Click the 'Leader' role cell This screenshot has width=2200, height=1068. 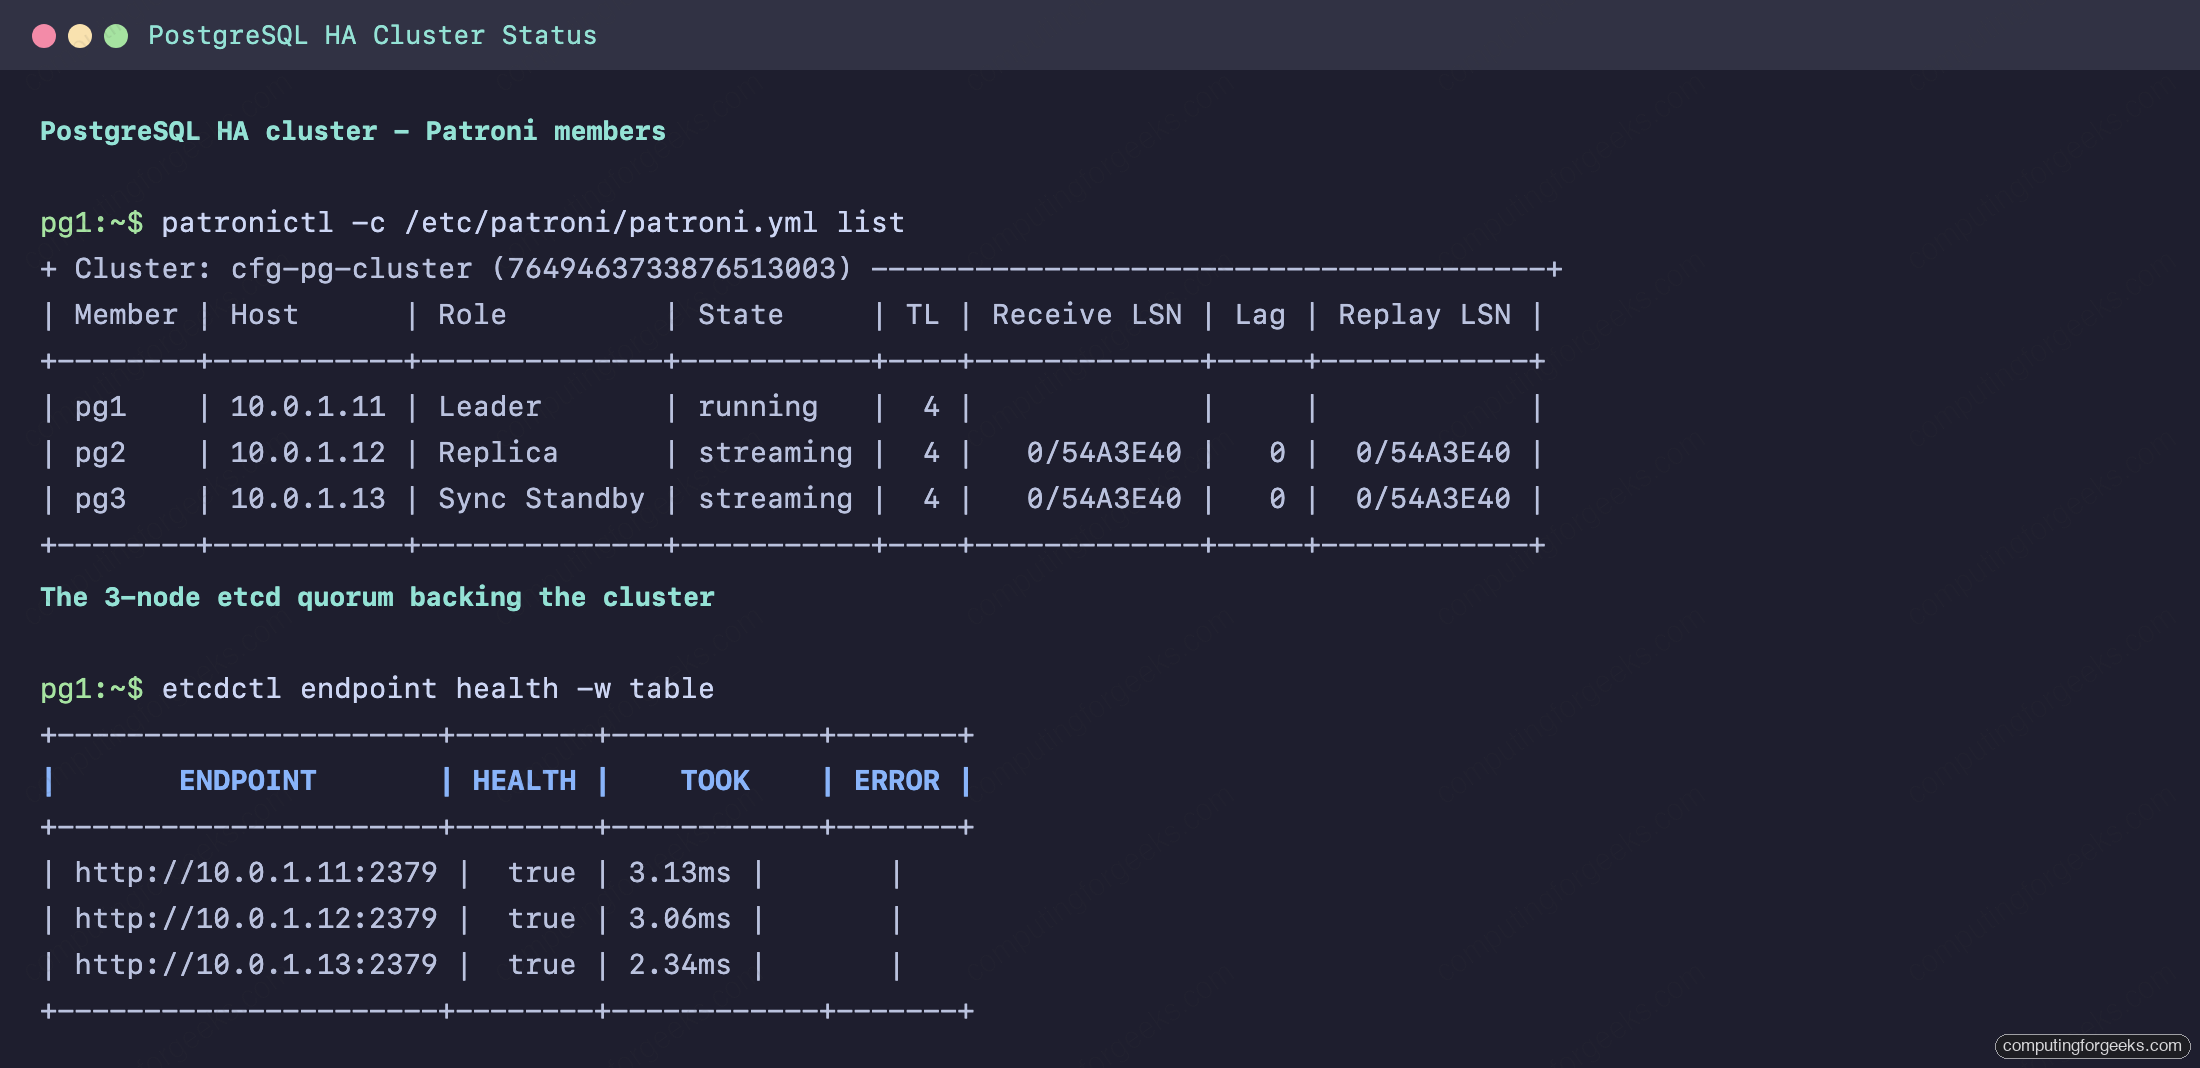click(x=490, y=407)
